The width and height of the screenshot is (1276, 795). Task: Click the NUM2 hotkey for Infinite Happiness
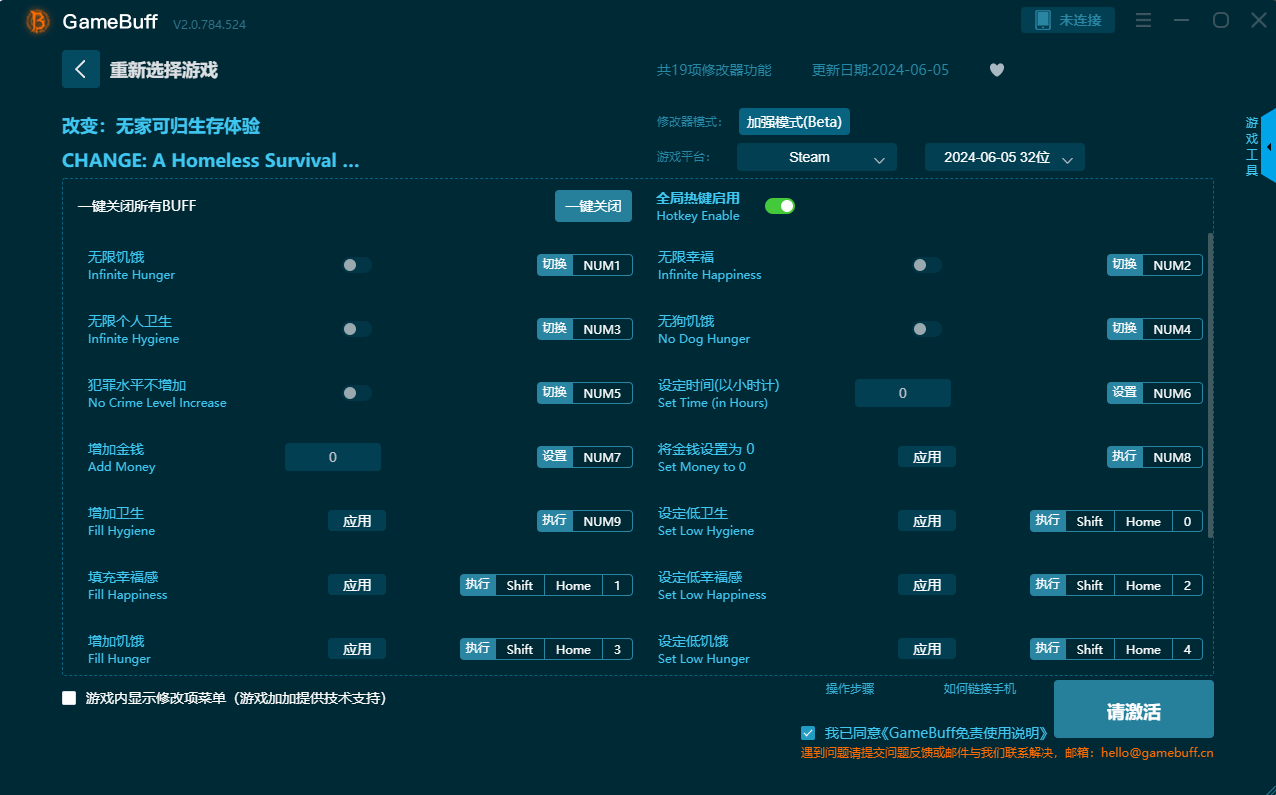point(1172,265)
